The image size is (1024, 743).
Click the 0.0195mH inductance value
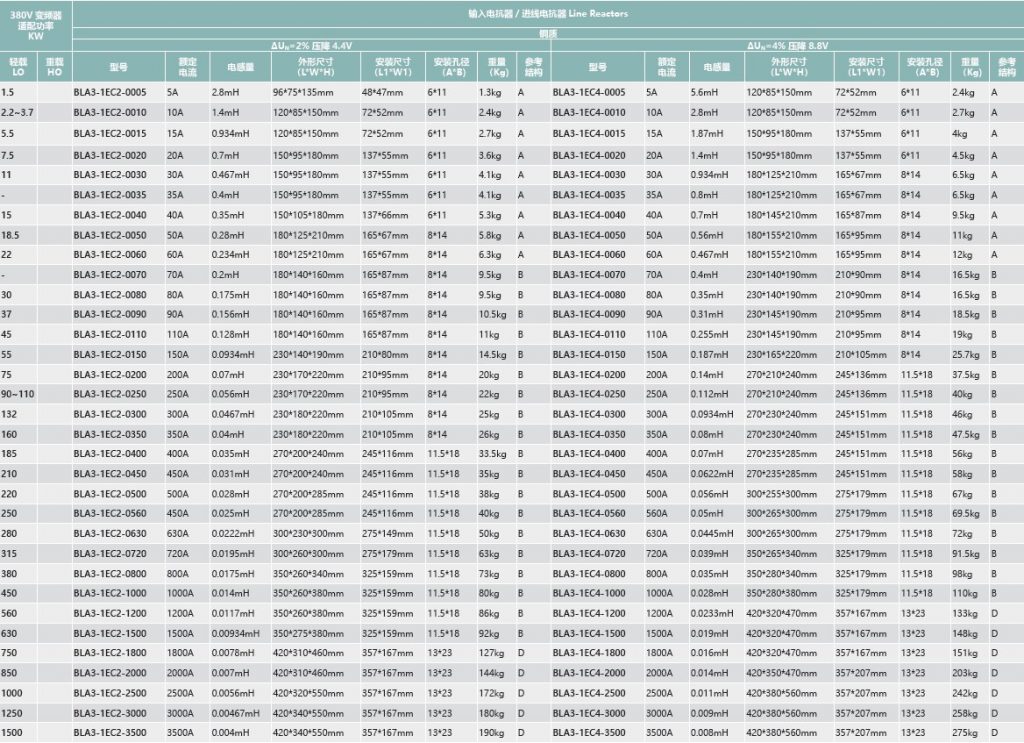click(232, 554)
